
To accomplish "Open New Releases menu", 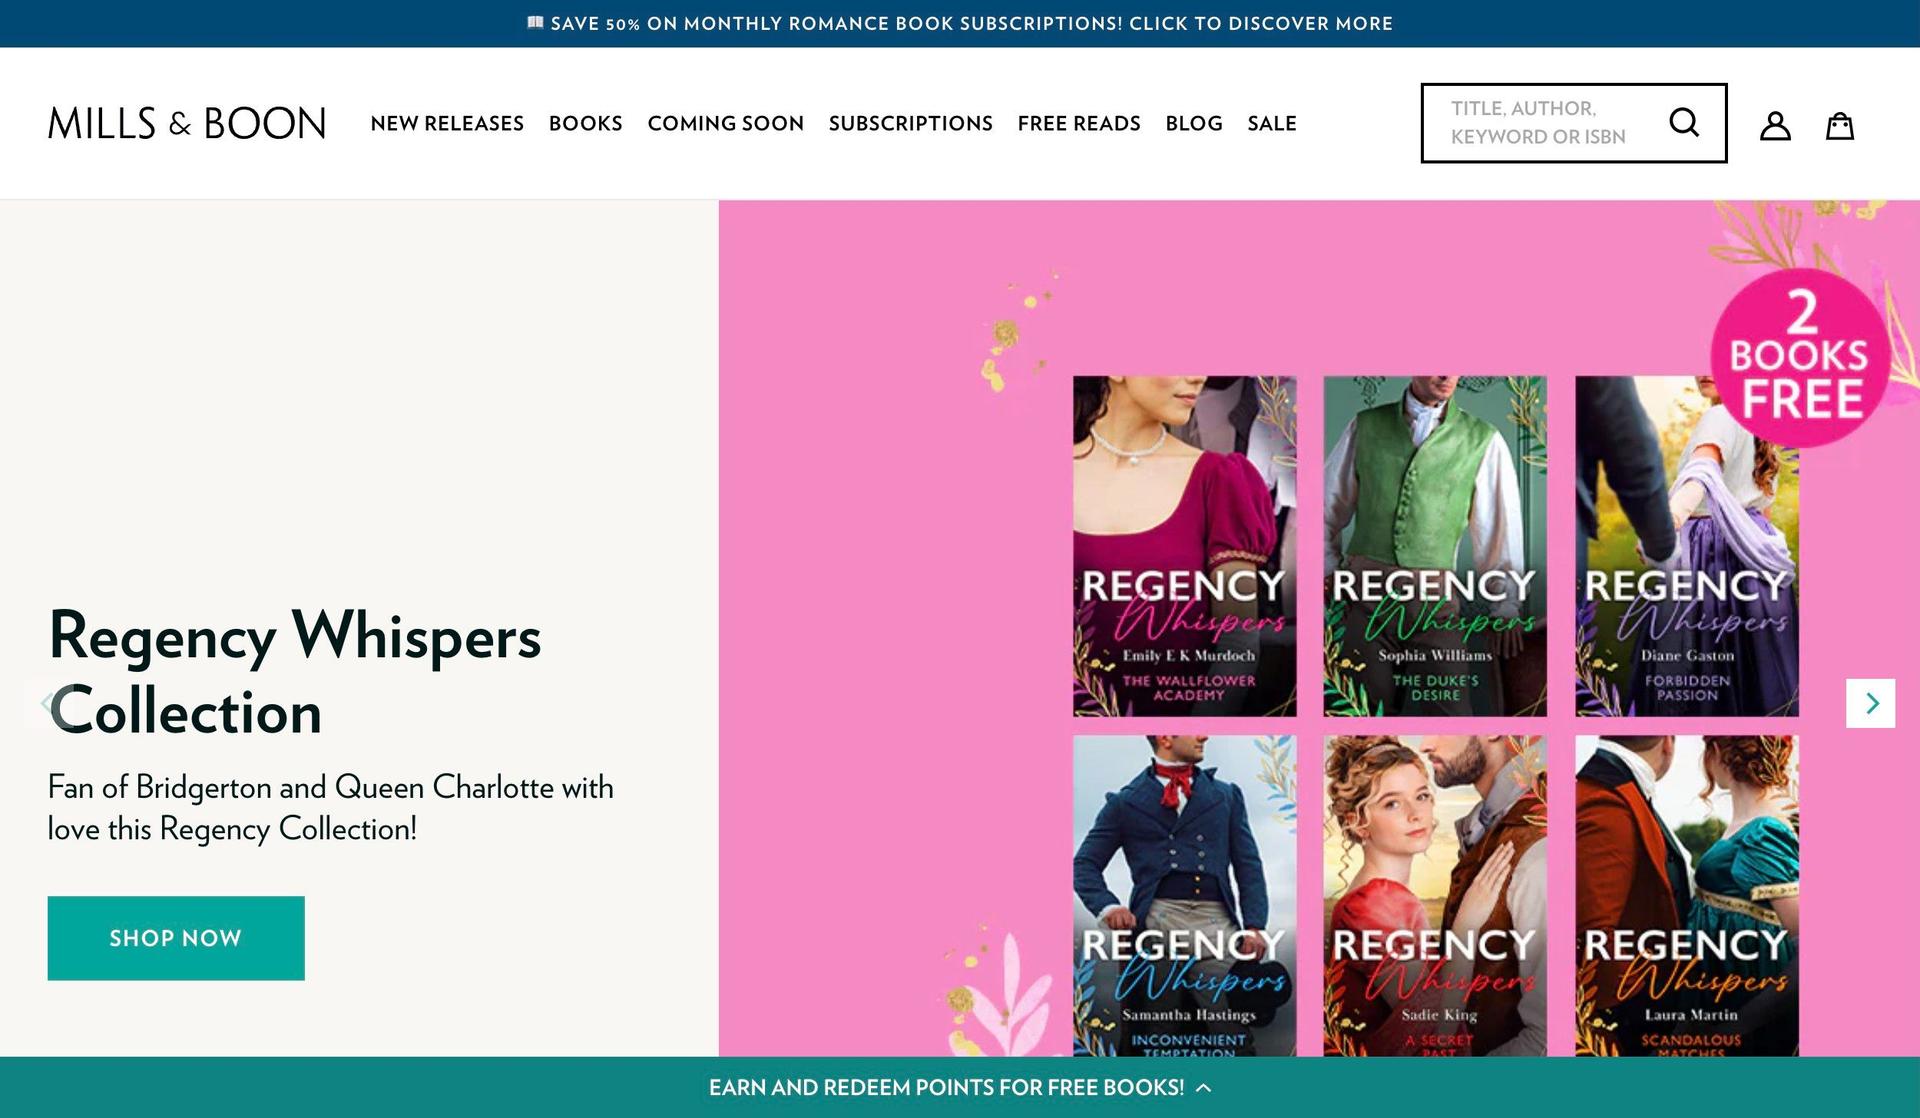I will coord(447,123).
